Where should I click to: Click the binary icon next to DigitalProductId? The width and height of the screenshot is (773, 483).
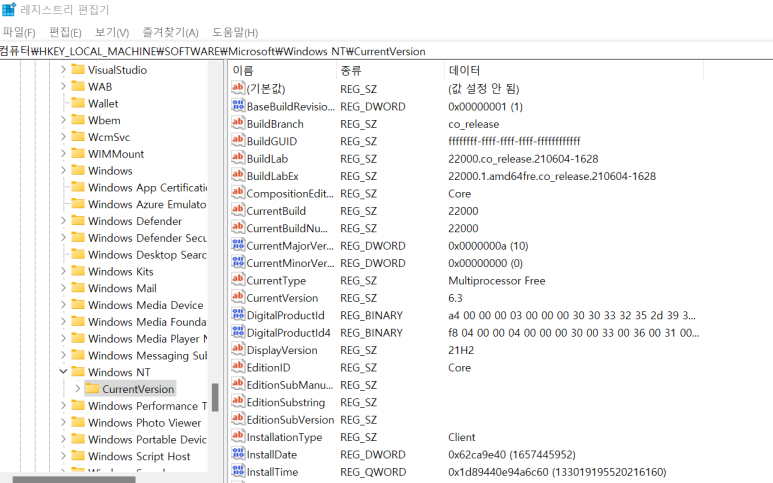point(238,314)
